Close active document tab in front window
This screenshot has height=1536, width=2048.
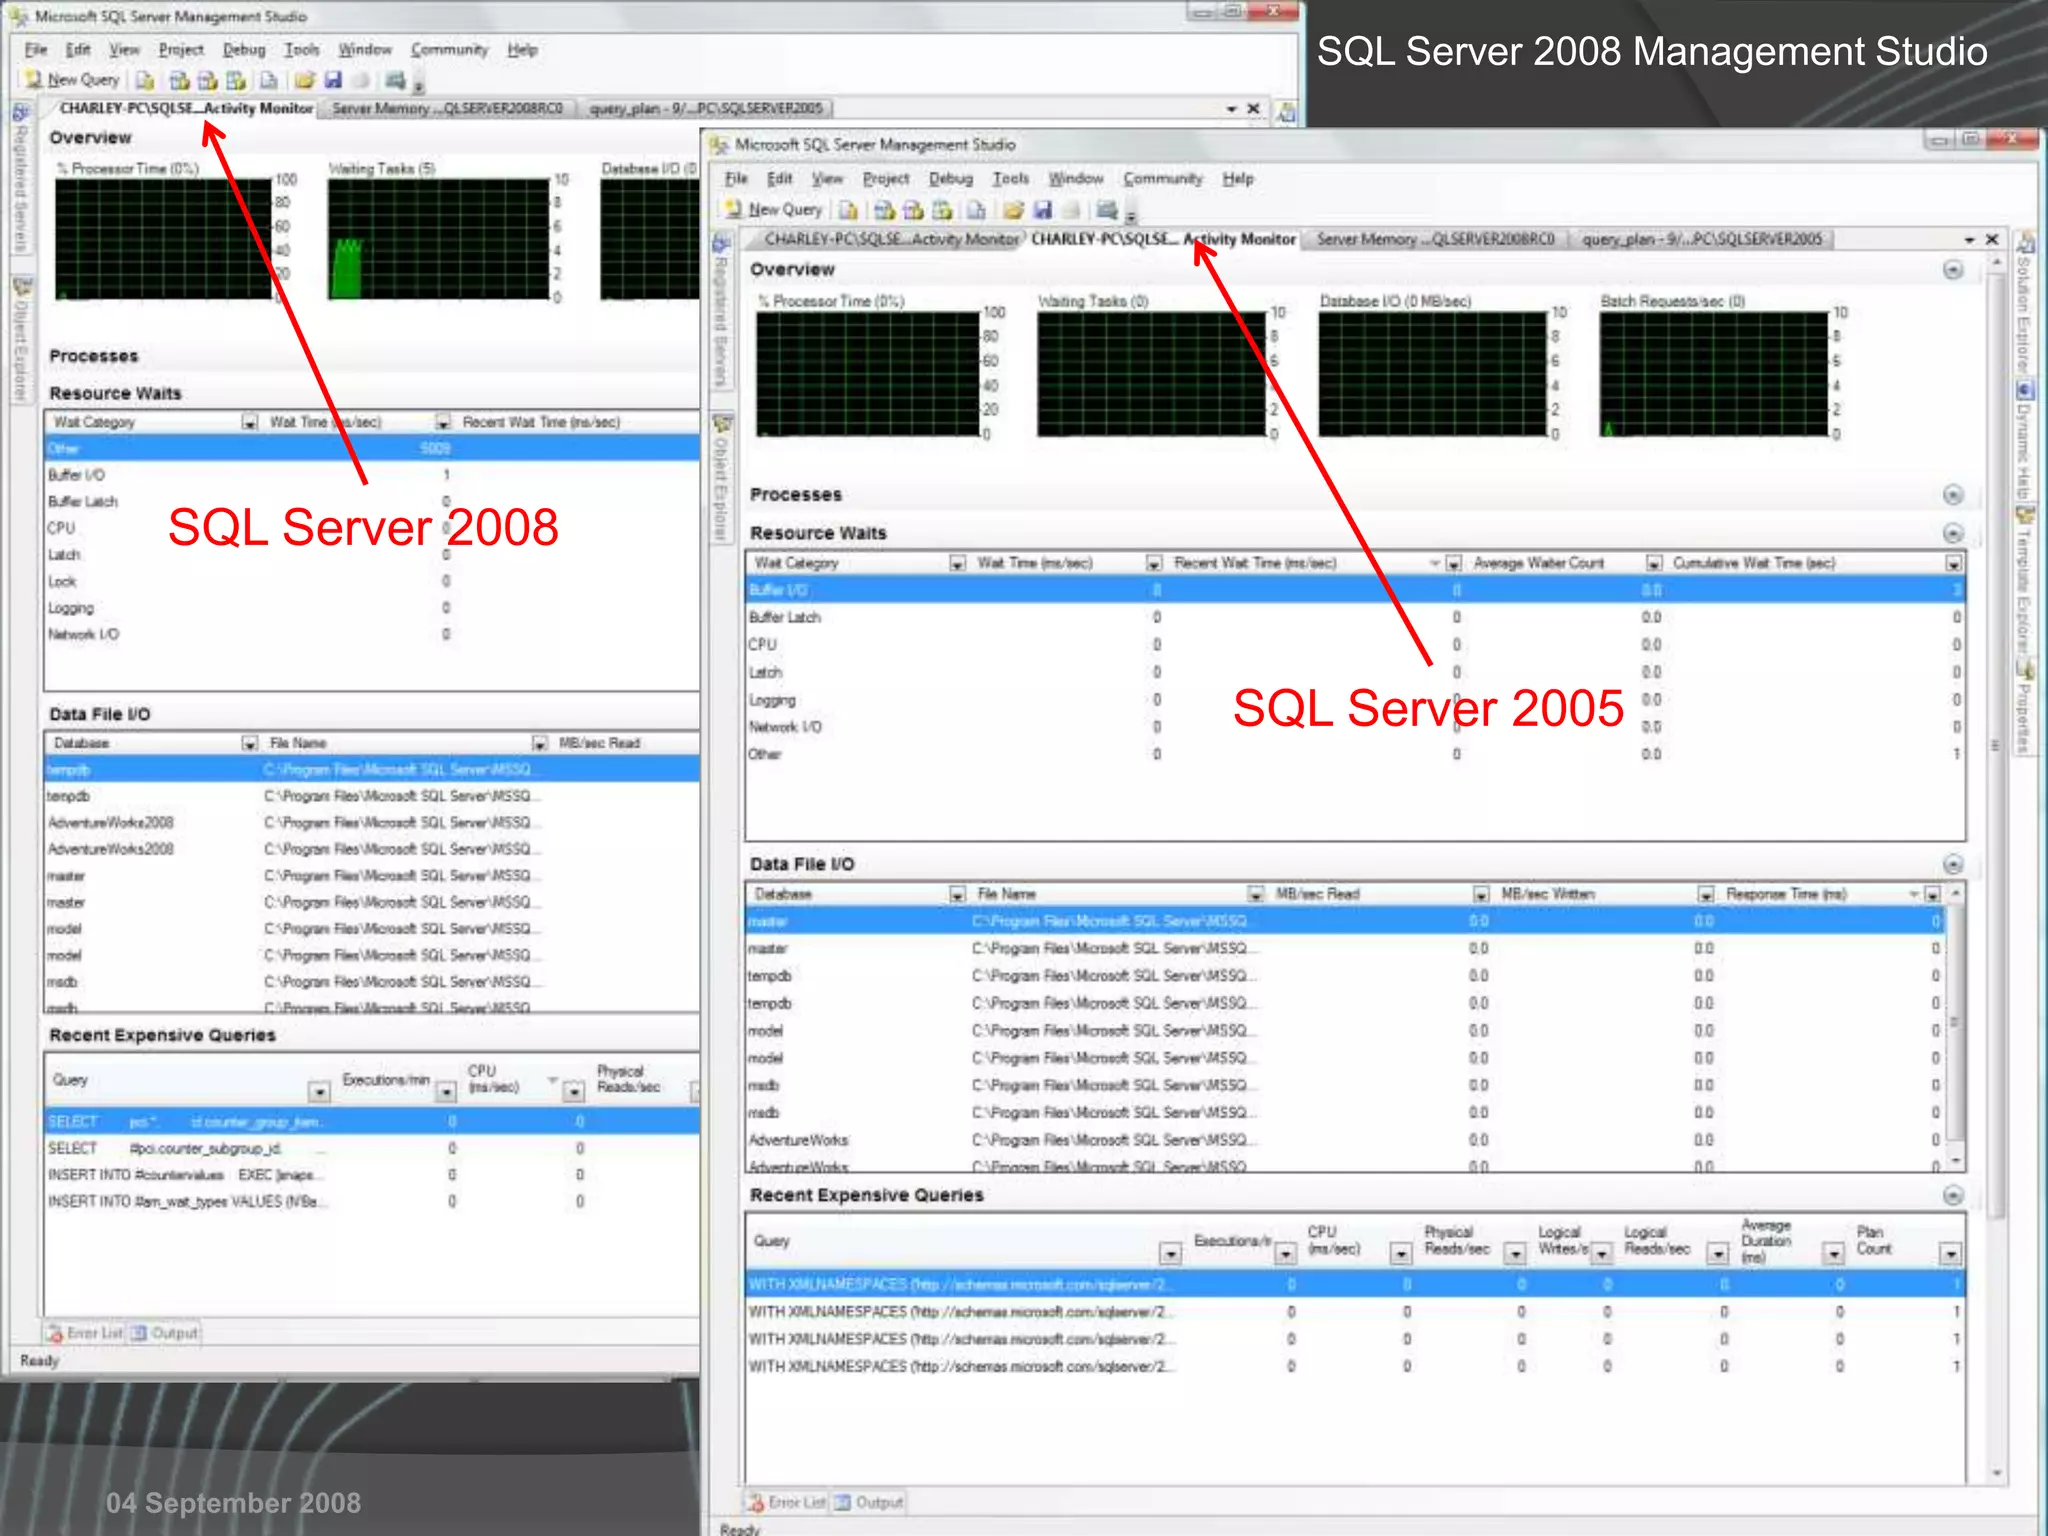(x=1992, y=240)
